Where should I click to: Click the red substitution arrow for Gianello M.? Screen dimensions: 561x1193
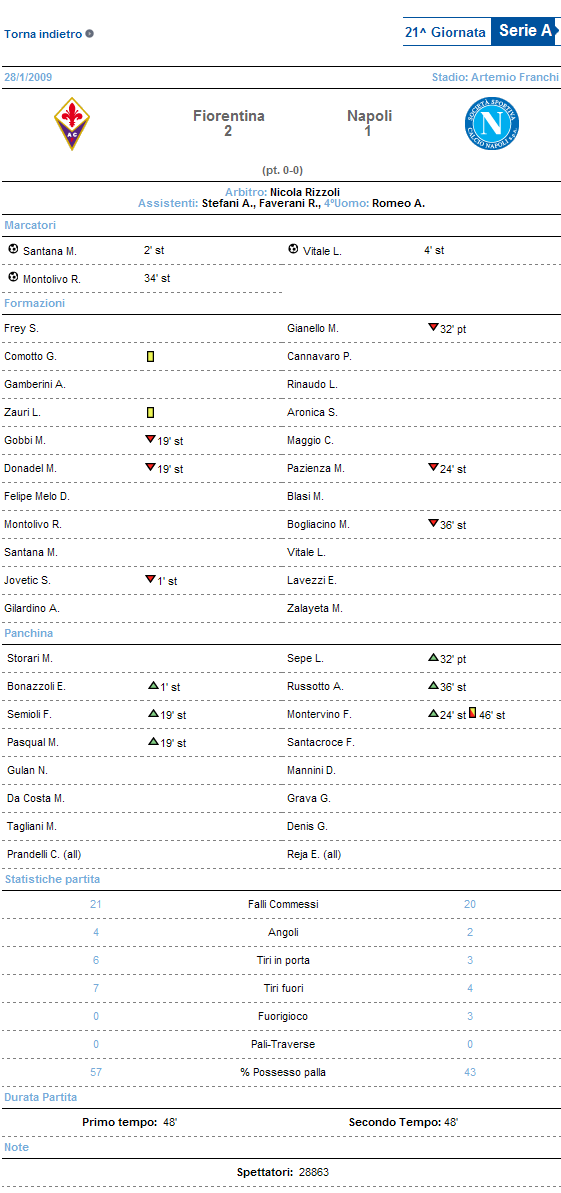coord(433,327)
